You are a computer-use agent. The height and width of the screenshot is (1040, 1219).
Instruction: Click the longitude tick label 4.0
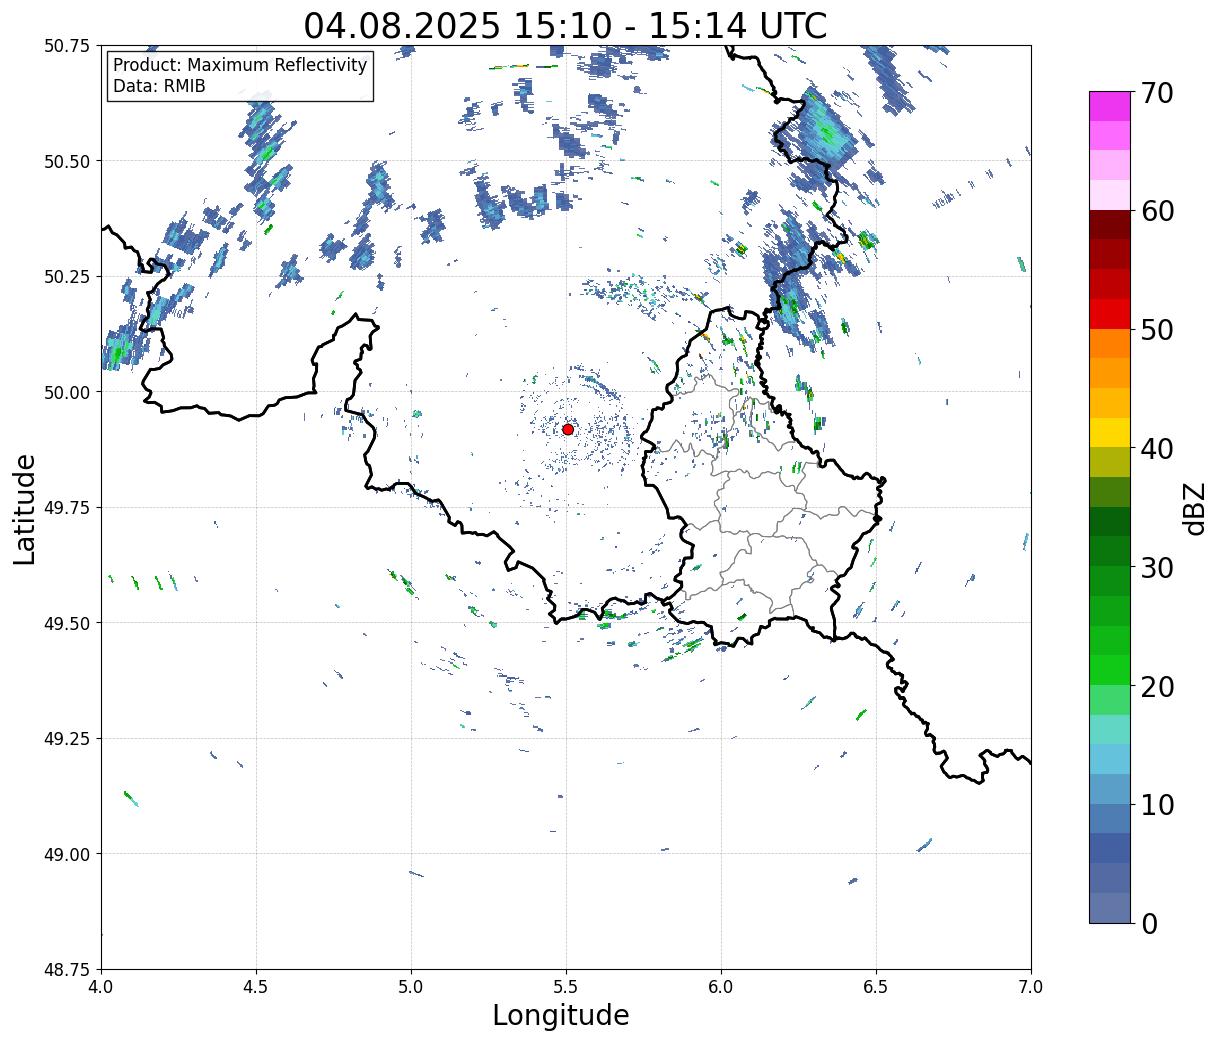tap(101, 986)
